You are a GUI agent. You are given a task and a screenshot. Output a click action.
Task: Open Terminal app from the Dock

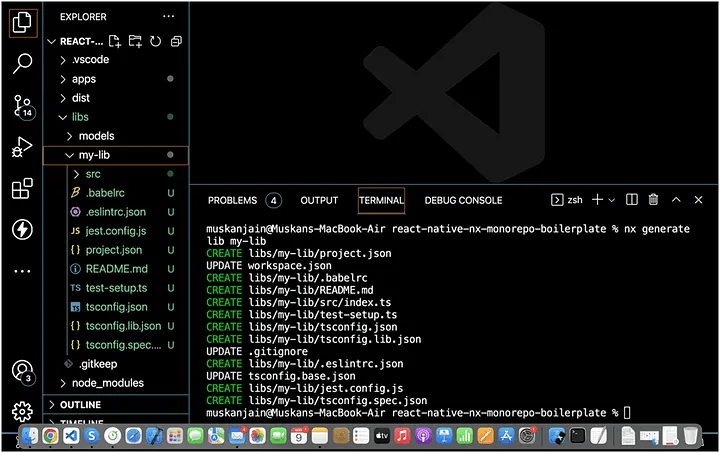coord(578,436)
